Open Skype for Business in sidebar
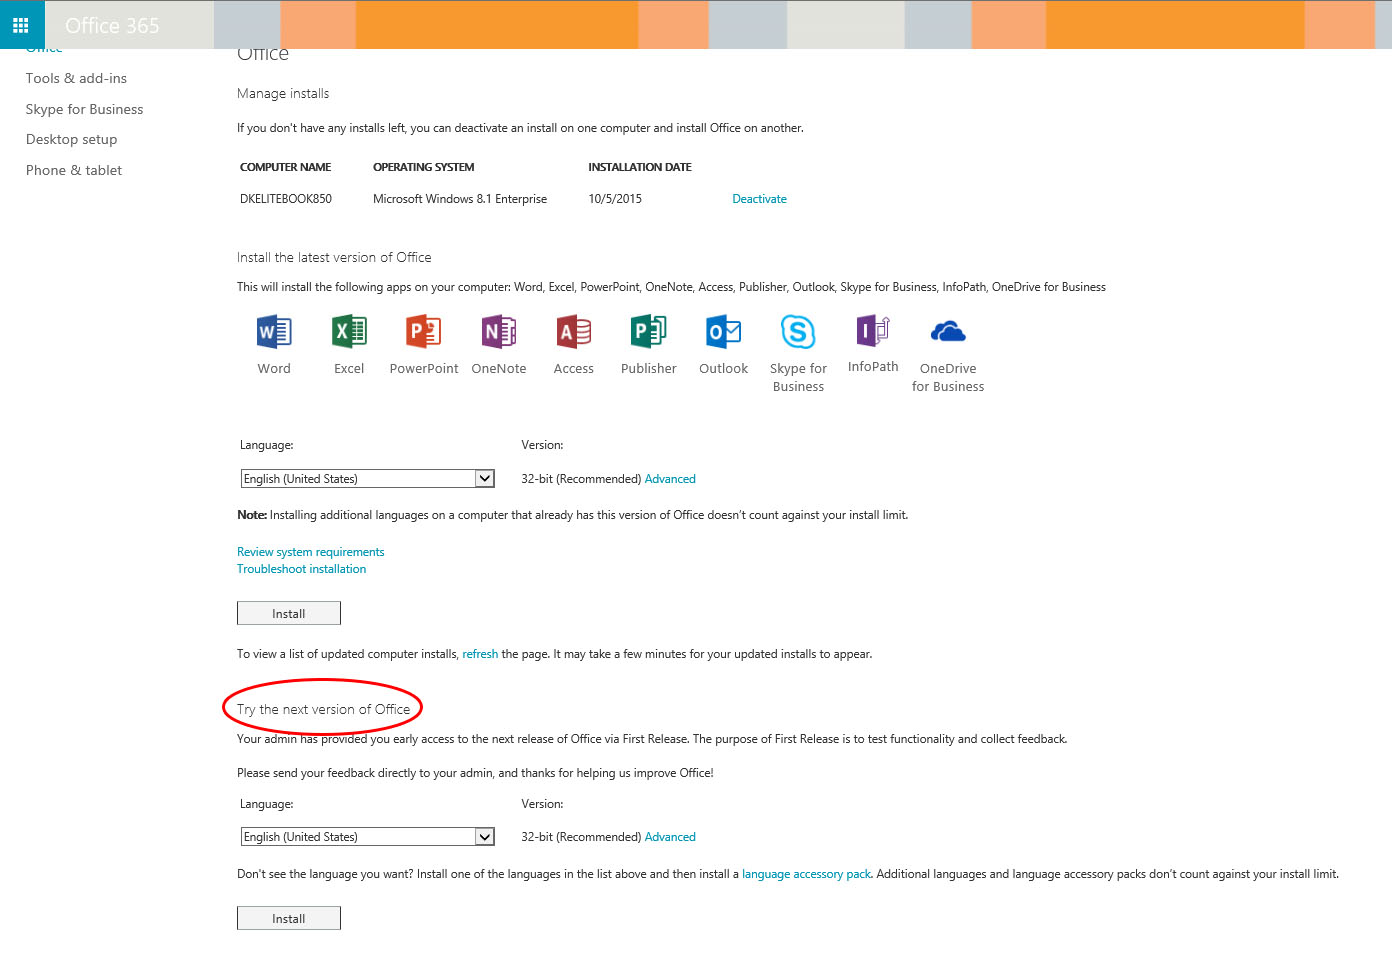This screenshot has height=960, width=1392. point(84,109)
